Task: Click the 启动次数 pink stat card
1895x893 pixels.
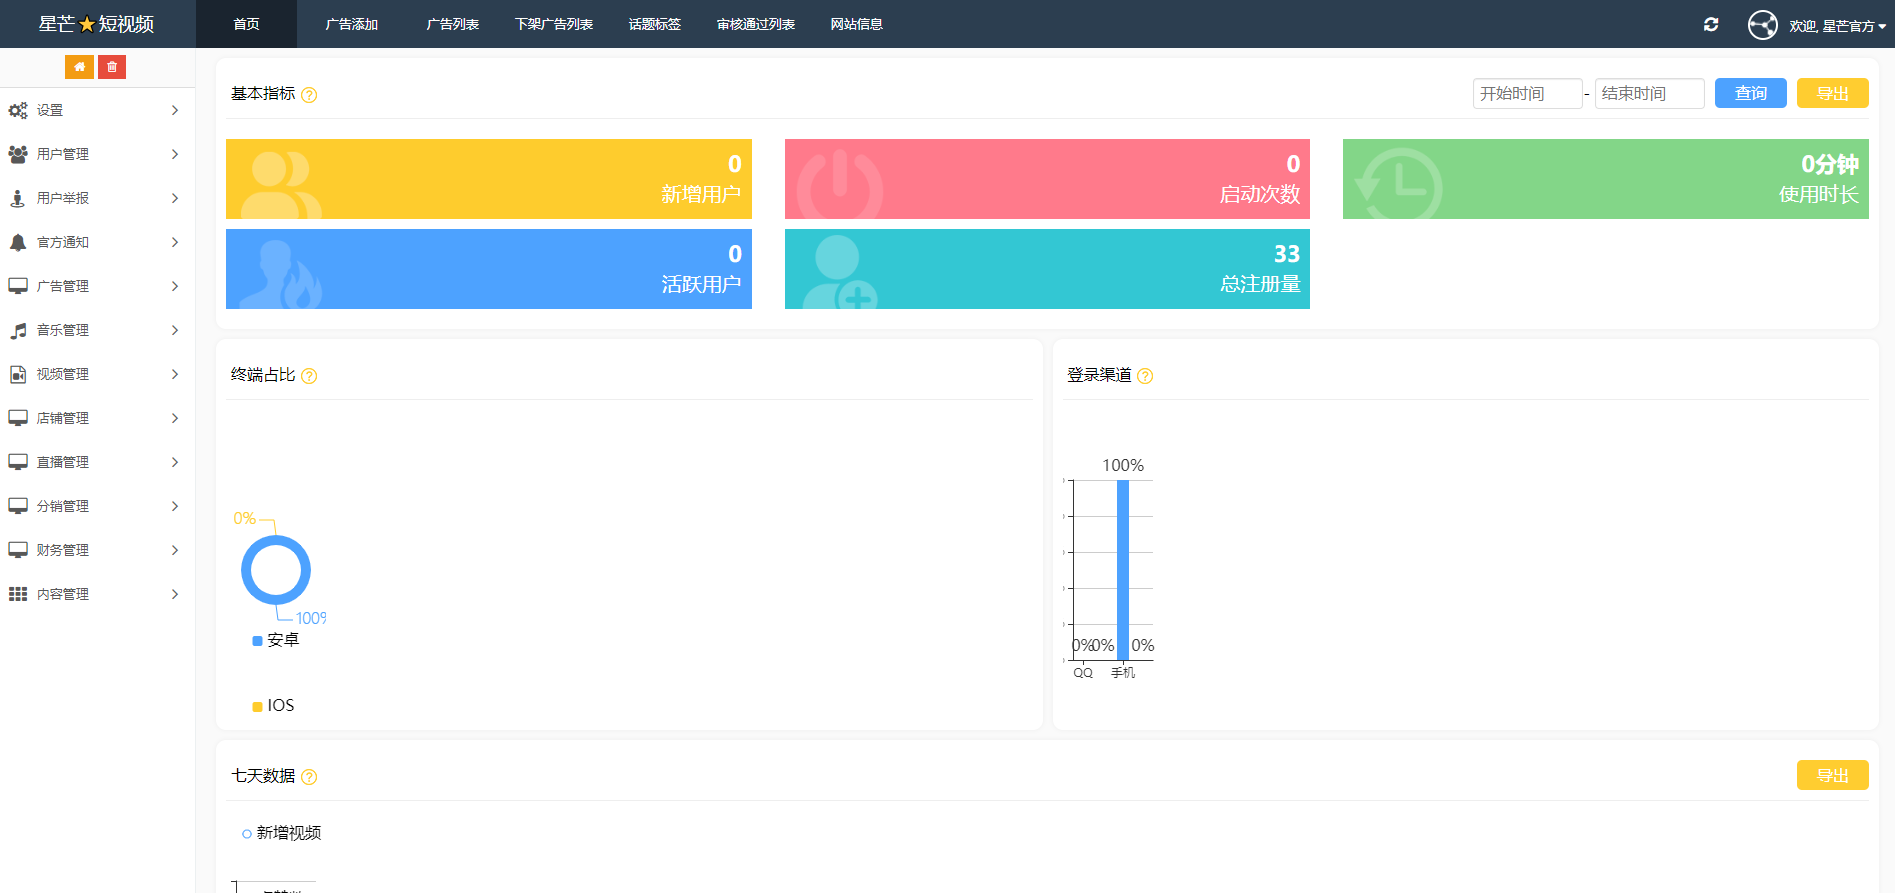Action: coord(1047,179)
